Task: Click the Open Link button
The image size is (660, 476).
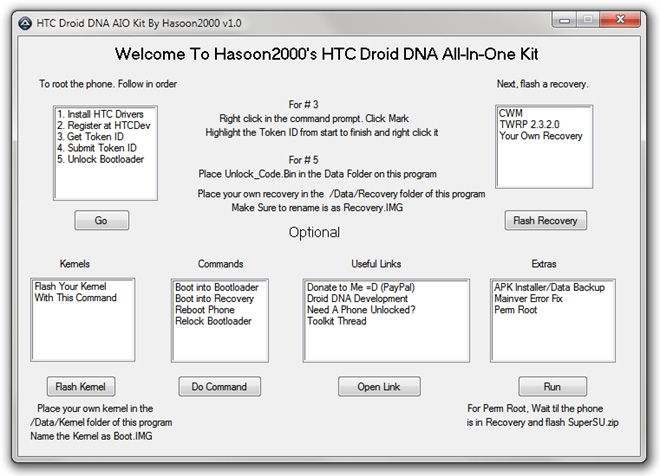Action: 379,386
